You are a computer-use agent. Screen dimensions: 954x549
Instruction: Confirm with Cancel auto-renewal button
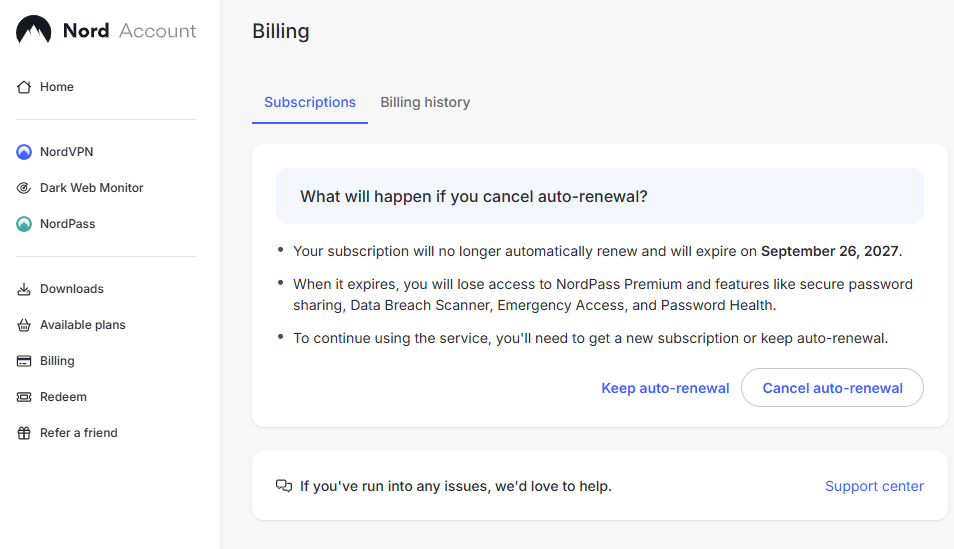point(832,388)
